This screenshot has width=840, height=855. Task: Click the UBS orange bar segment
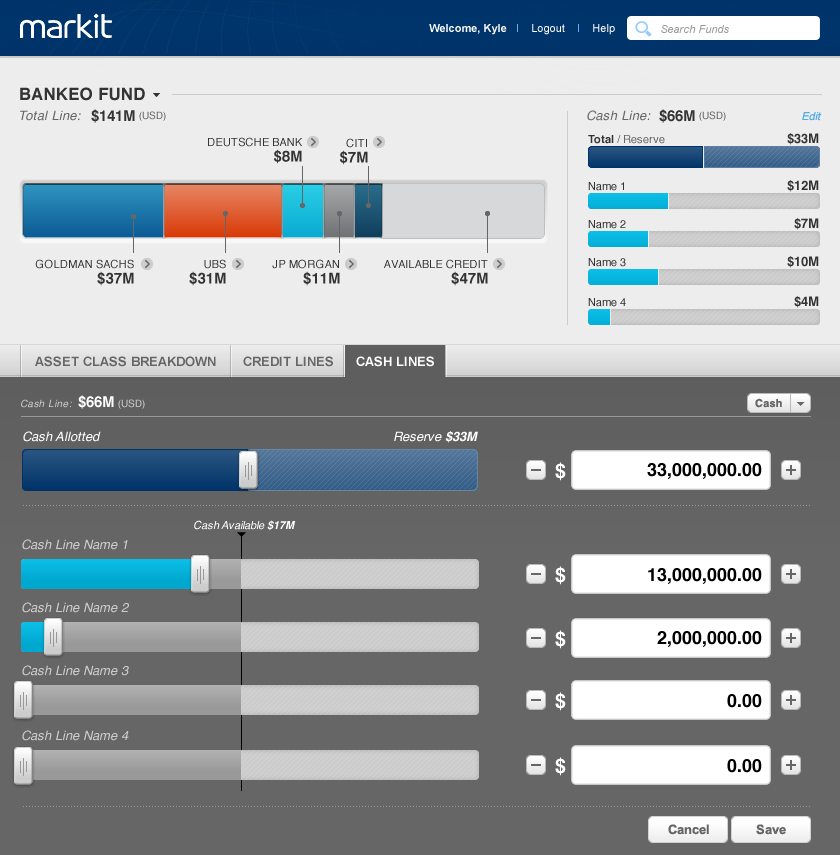point(223,210)
